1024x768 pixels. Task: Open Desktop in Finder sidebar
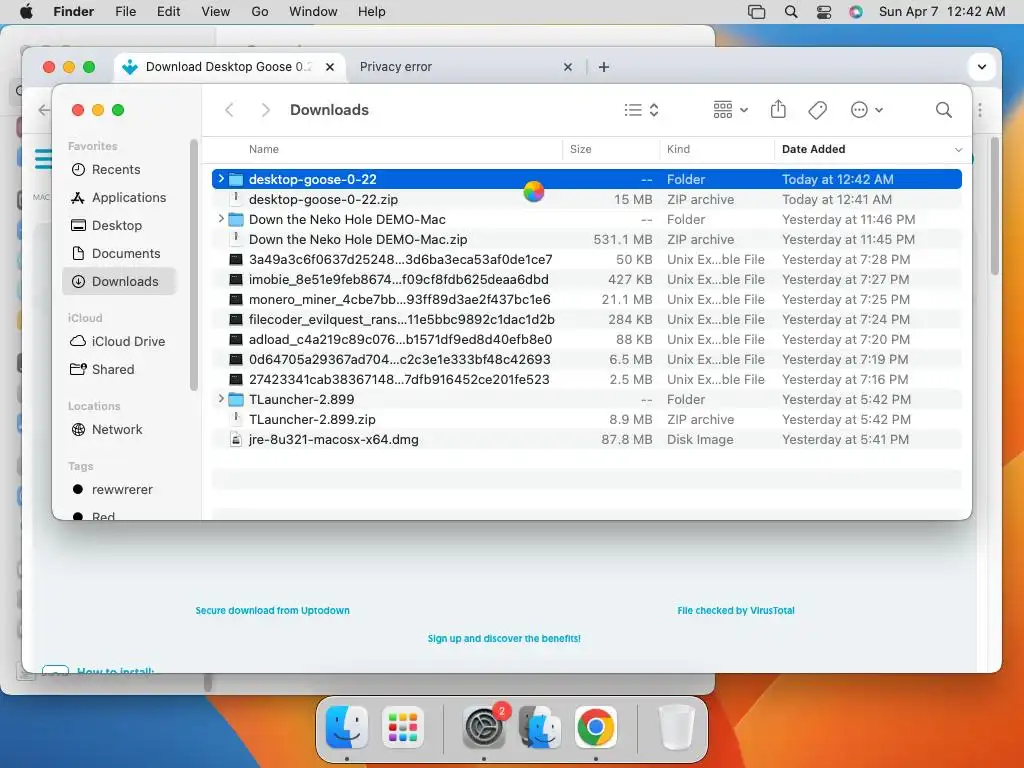[x=119, y=225]
